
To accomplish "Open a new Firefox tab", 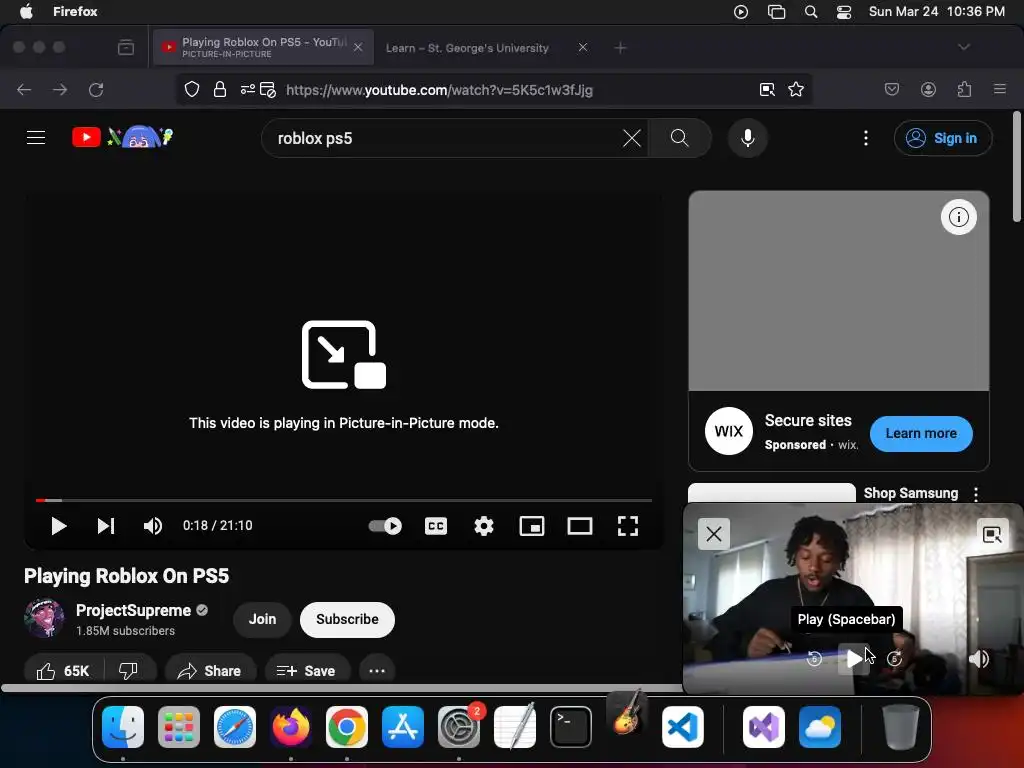I will tap(620, 48).
